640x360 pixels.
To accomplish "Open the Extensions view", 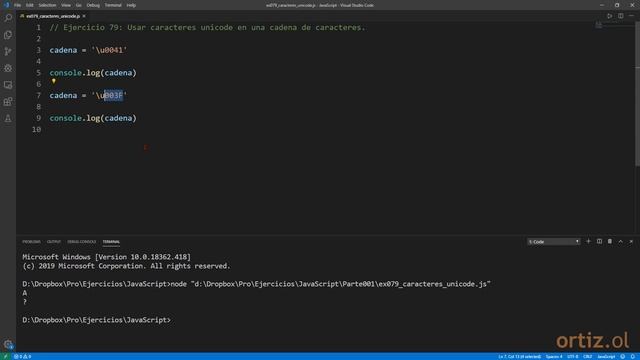I will 8,102.
